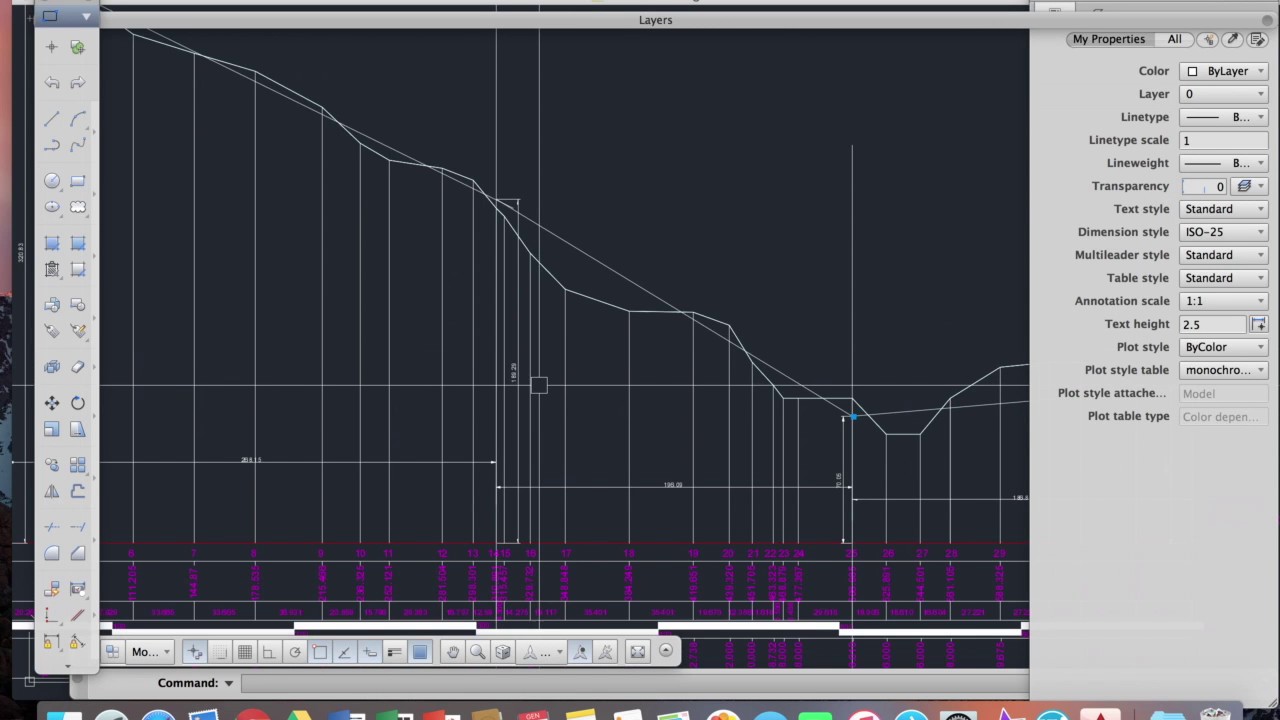Choose the Move tool icon
The height and width of the screenshot is (720, 1280).
(52, 403)
